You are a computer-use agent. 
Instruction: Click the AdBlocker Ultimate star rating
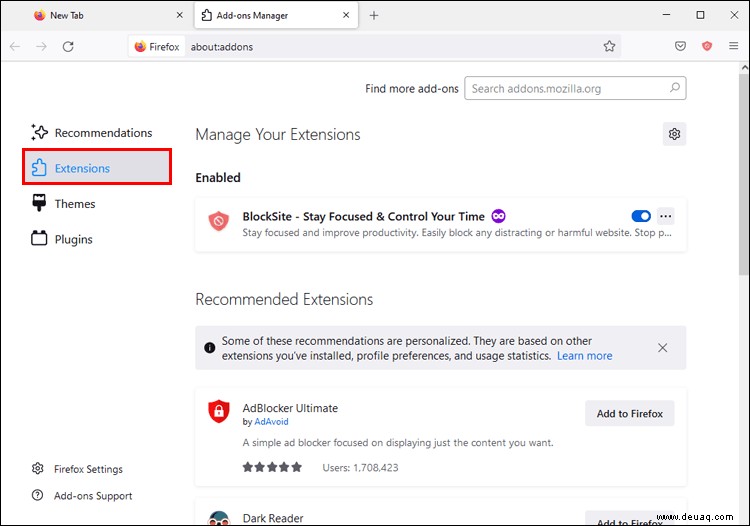pyautogui.click(x=272, y=467)
